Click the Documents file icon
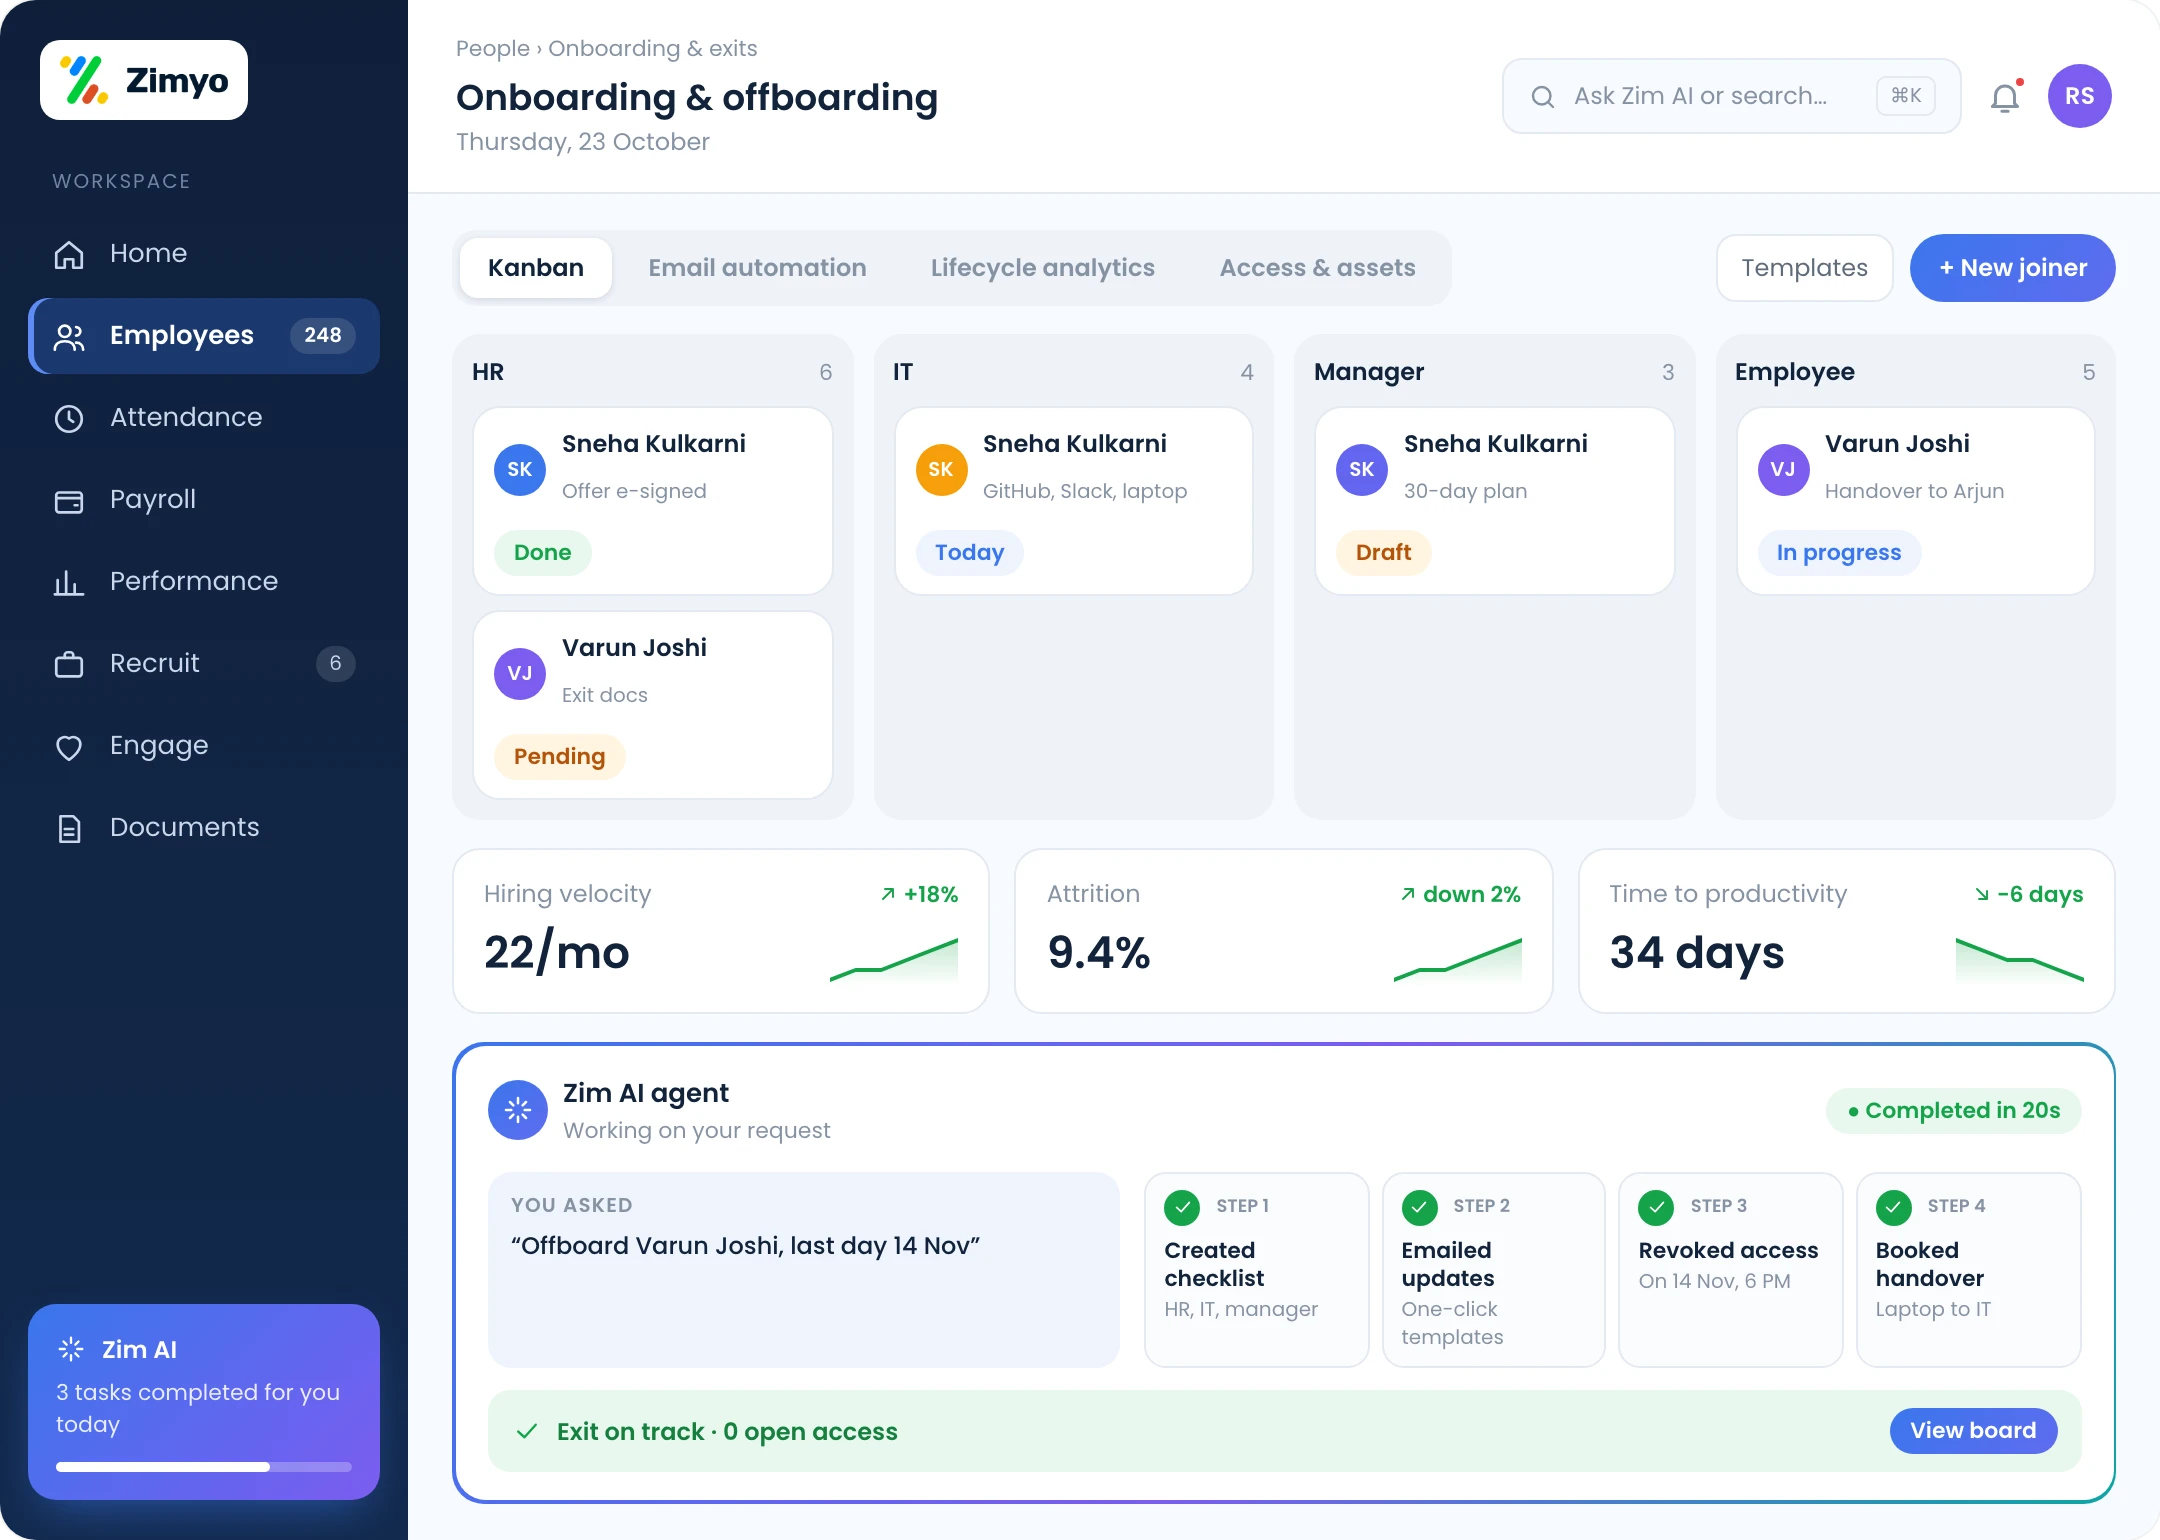2160x1540 pixels. [69, 828]
